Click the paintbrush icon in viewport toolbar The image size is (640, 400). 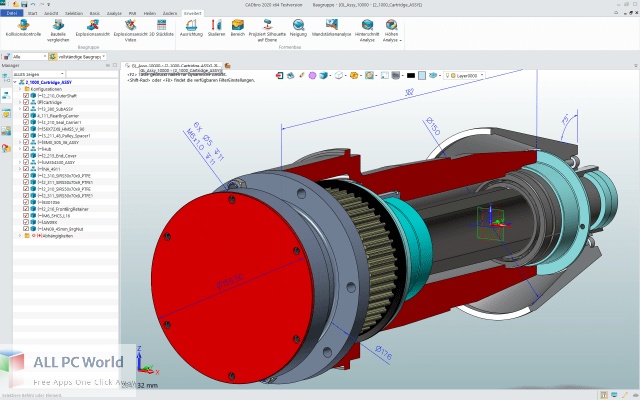tap(302, 76)
